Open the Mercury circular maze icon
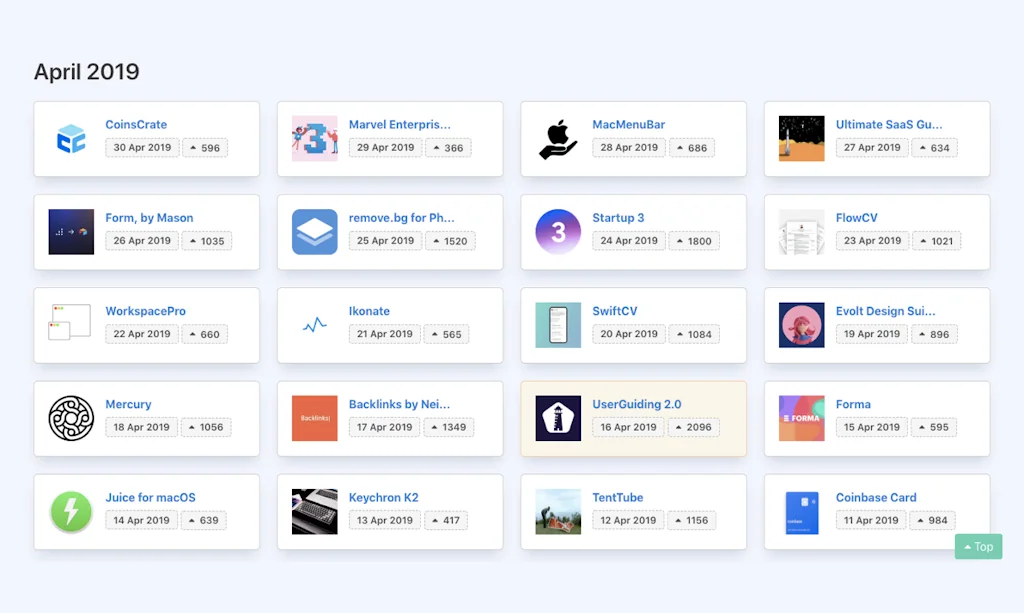 (x=71, y=418)
